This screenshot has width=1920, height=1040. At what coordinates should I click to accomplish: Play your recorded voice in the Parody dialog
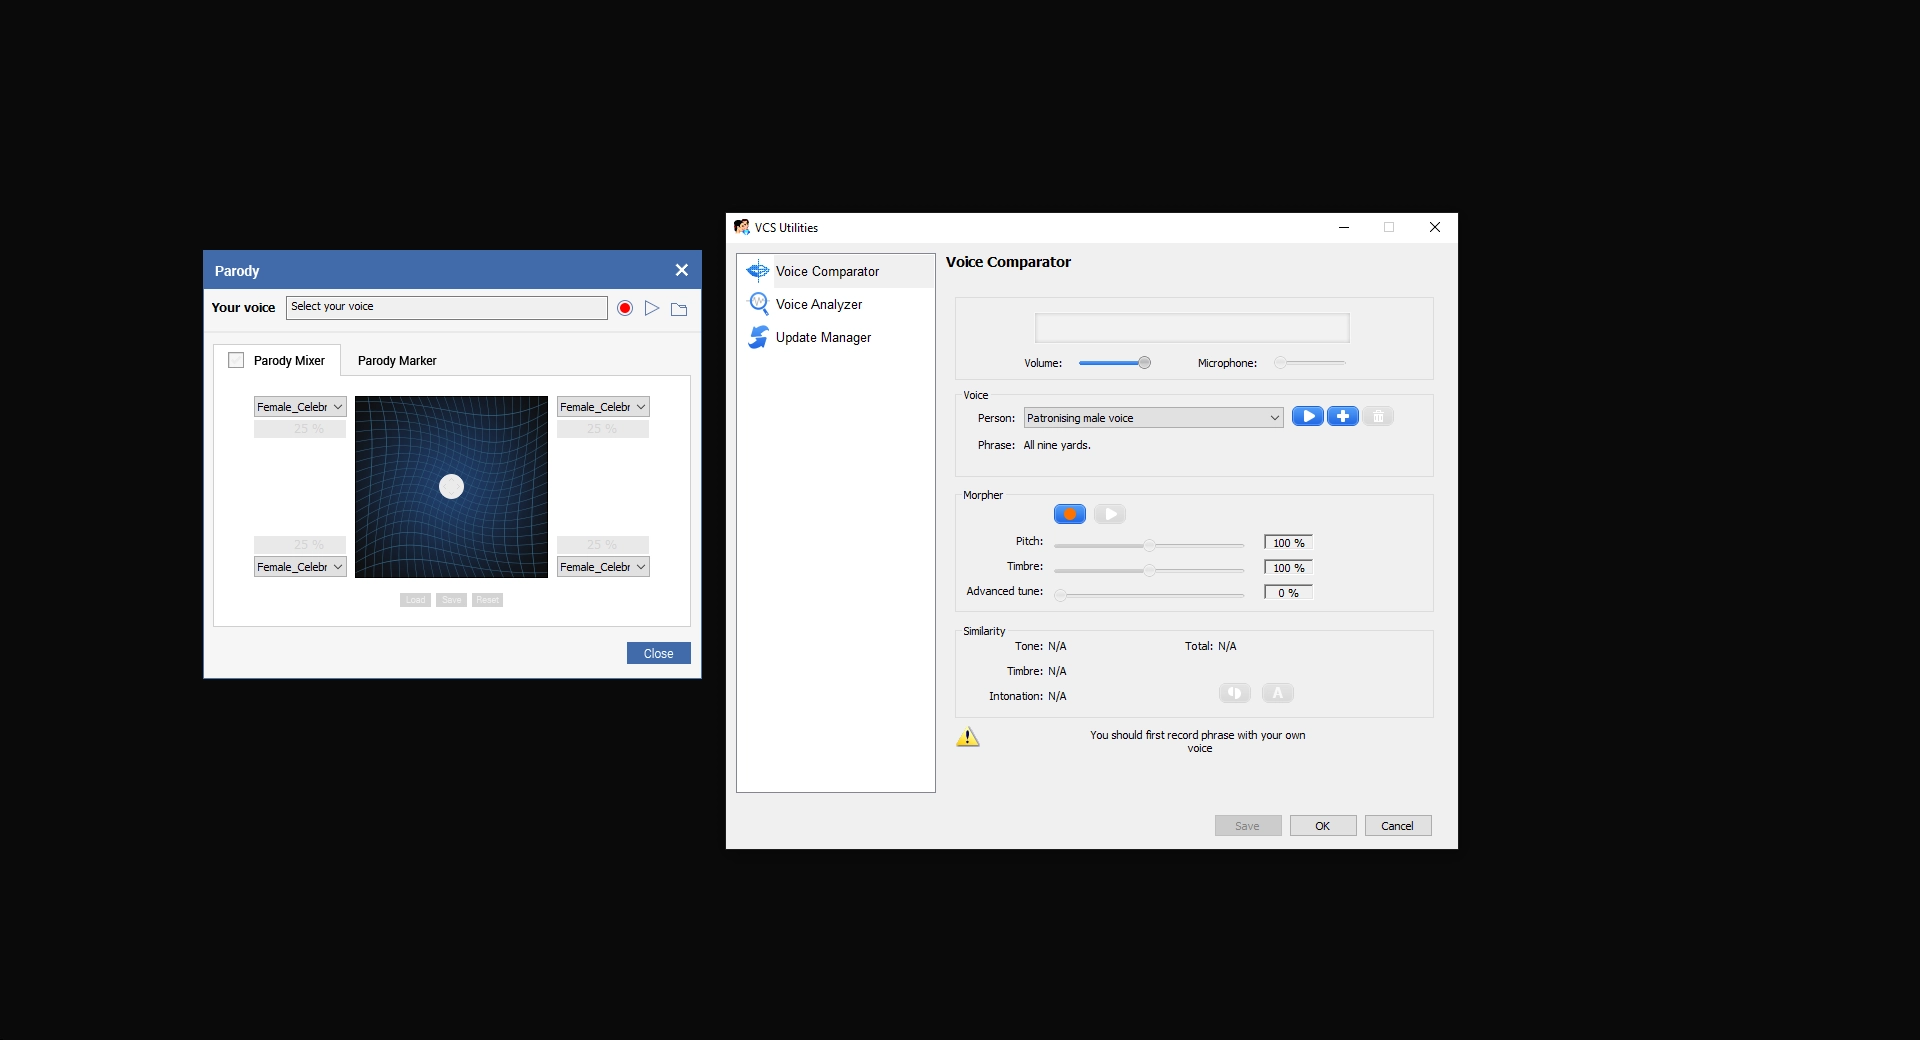tap(652, 308)
